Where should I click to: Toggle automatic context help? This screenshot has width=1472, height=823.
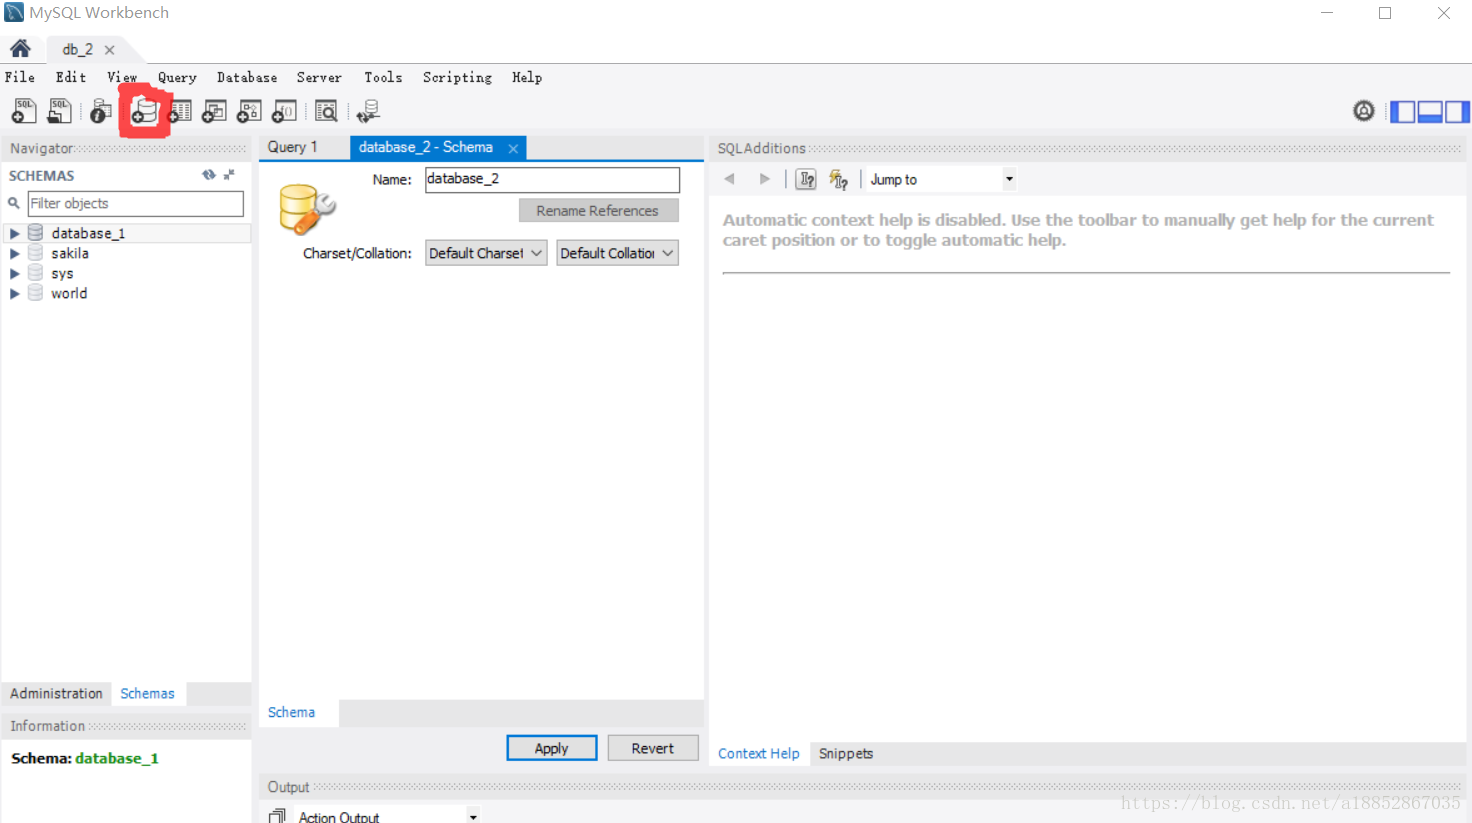(838, 179)
